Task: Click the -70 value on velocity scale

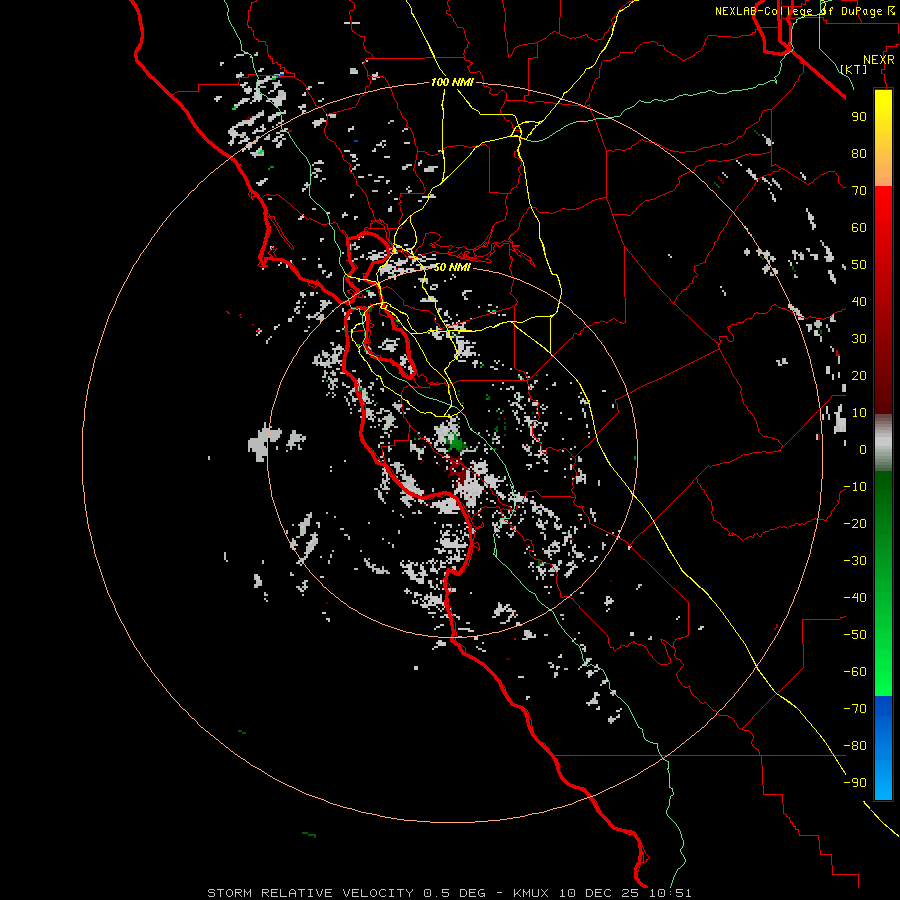Action: [855, 708]
